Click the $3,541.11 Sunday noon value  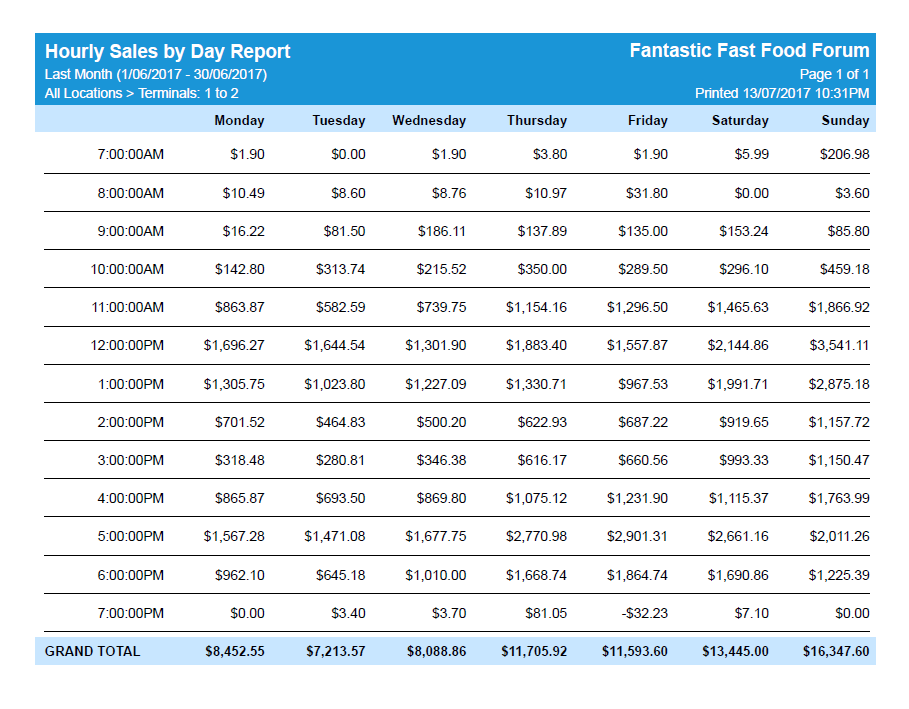tap(838, 346)
